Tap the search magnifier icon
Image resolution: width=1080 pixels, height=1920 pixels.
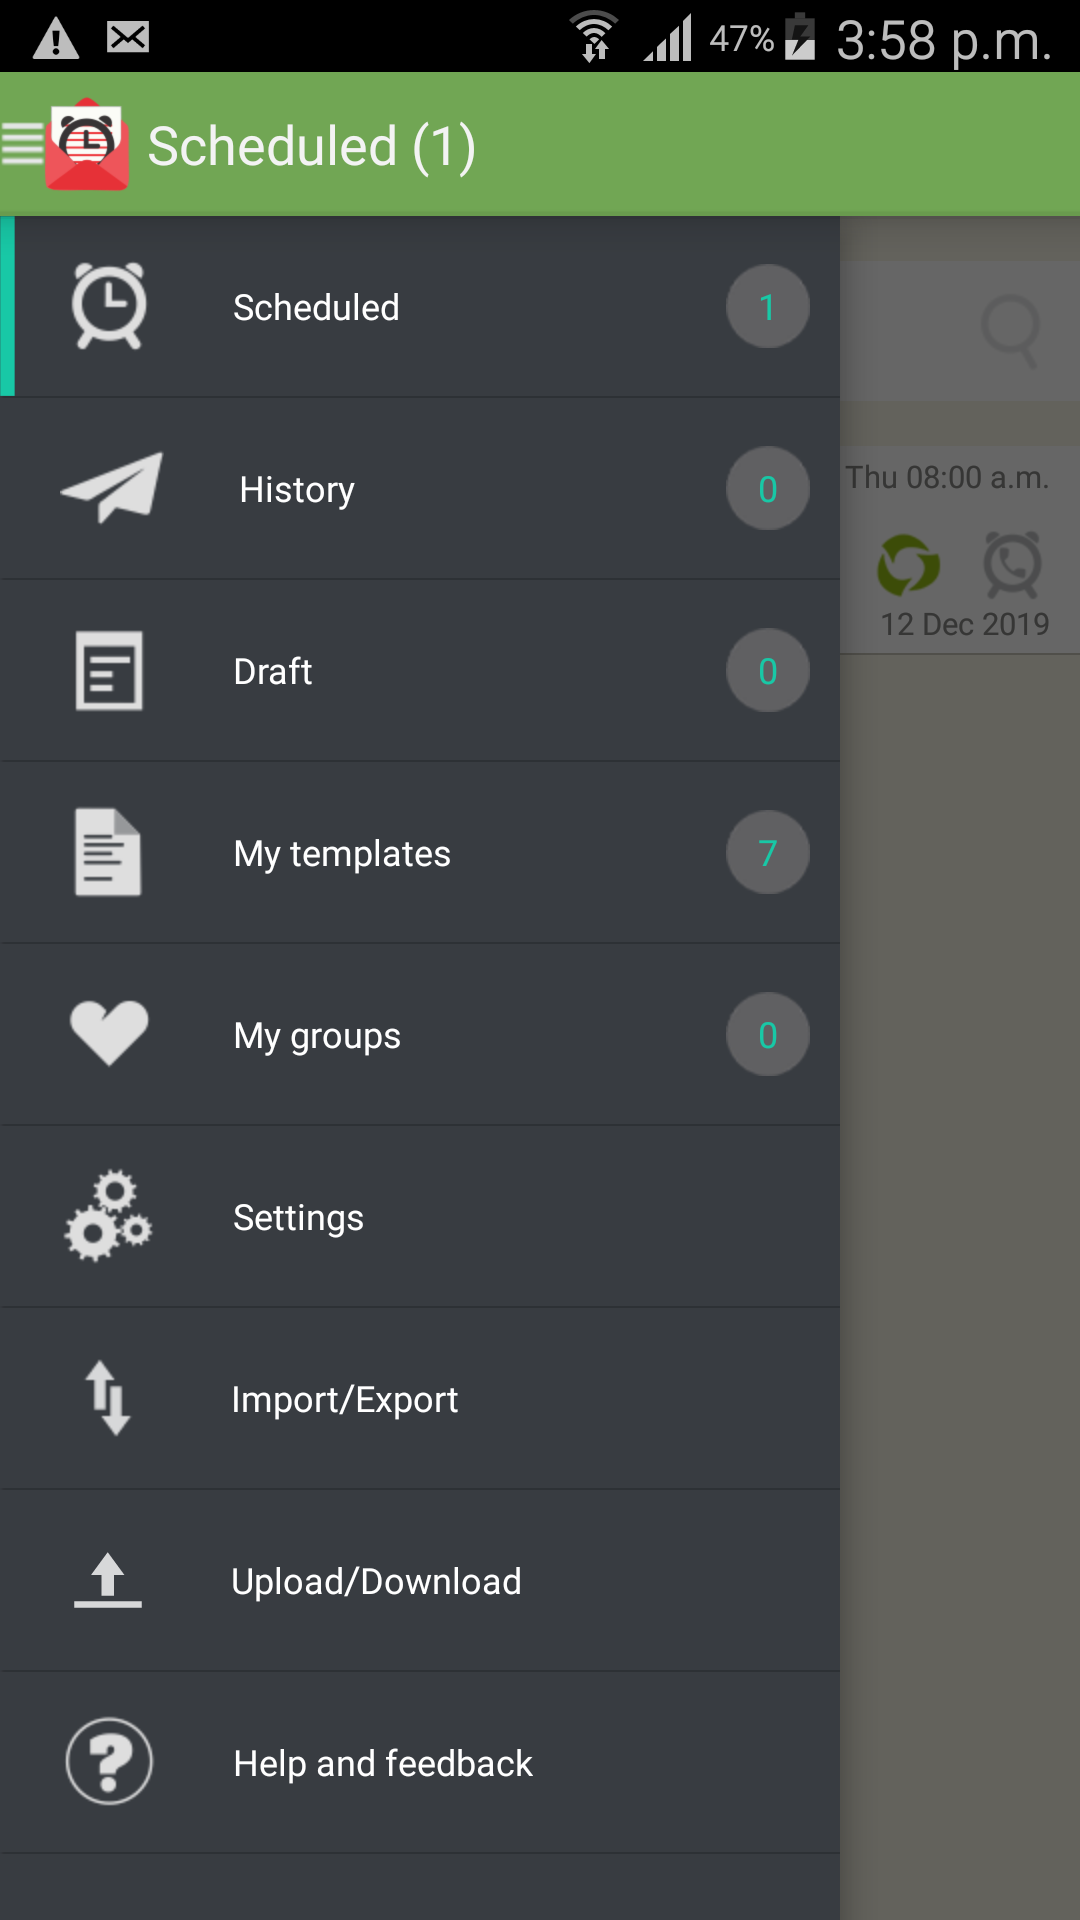(1010, 330)
